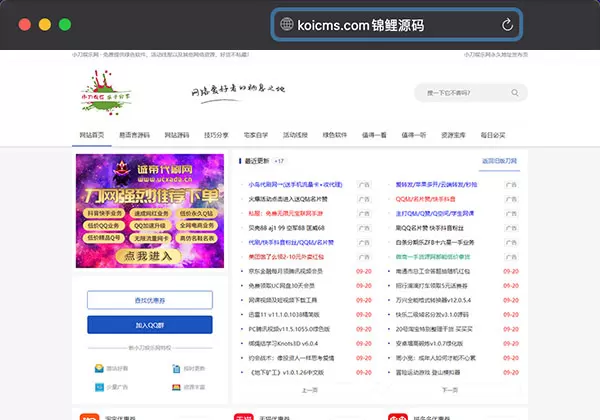Click the colorful resources icon in privileges list

coord(176,387)
